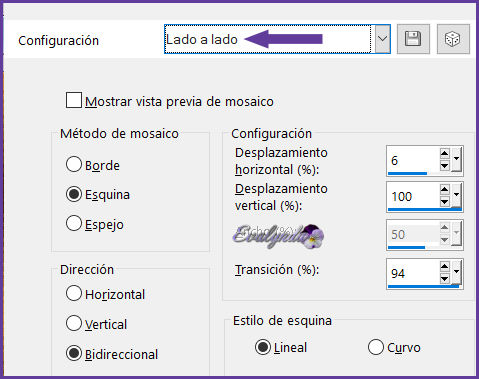Image resolution: width=479 pixels, height=379 pixels.
Task: Click the blue bar under Transición value
Action: (x=423, y=286)
